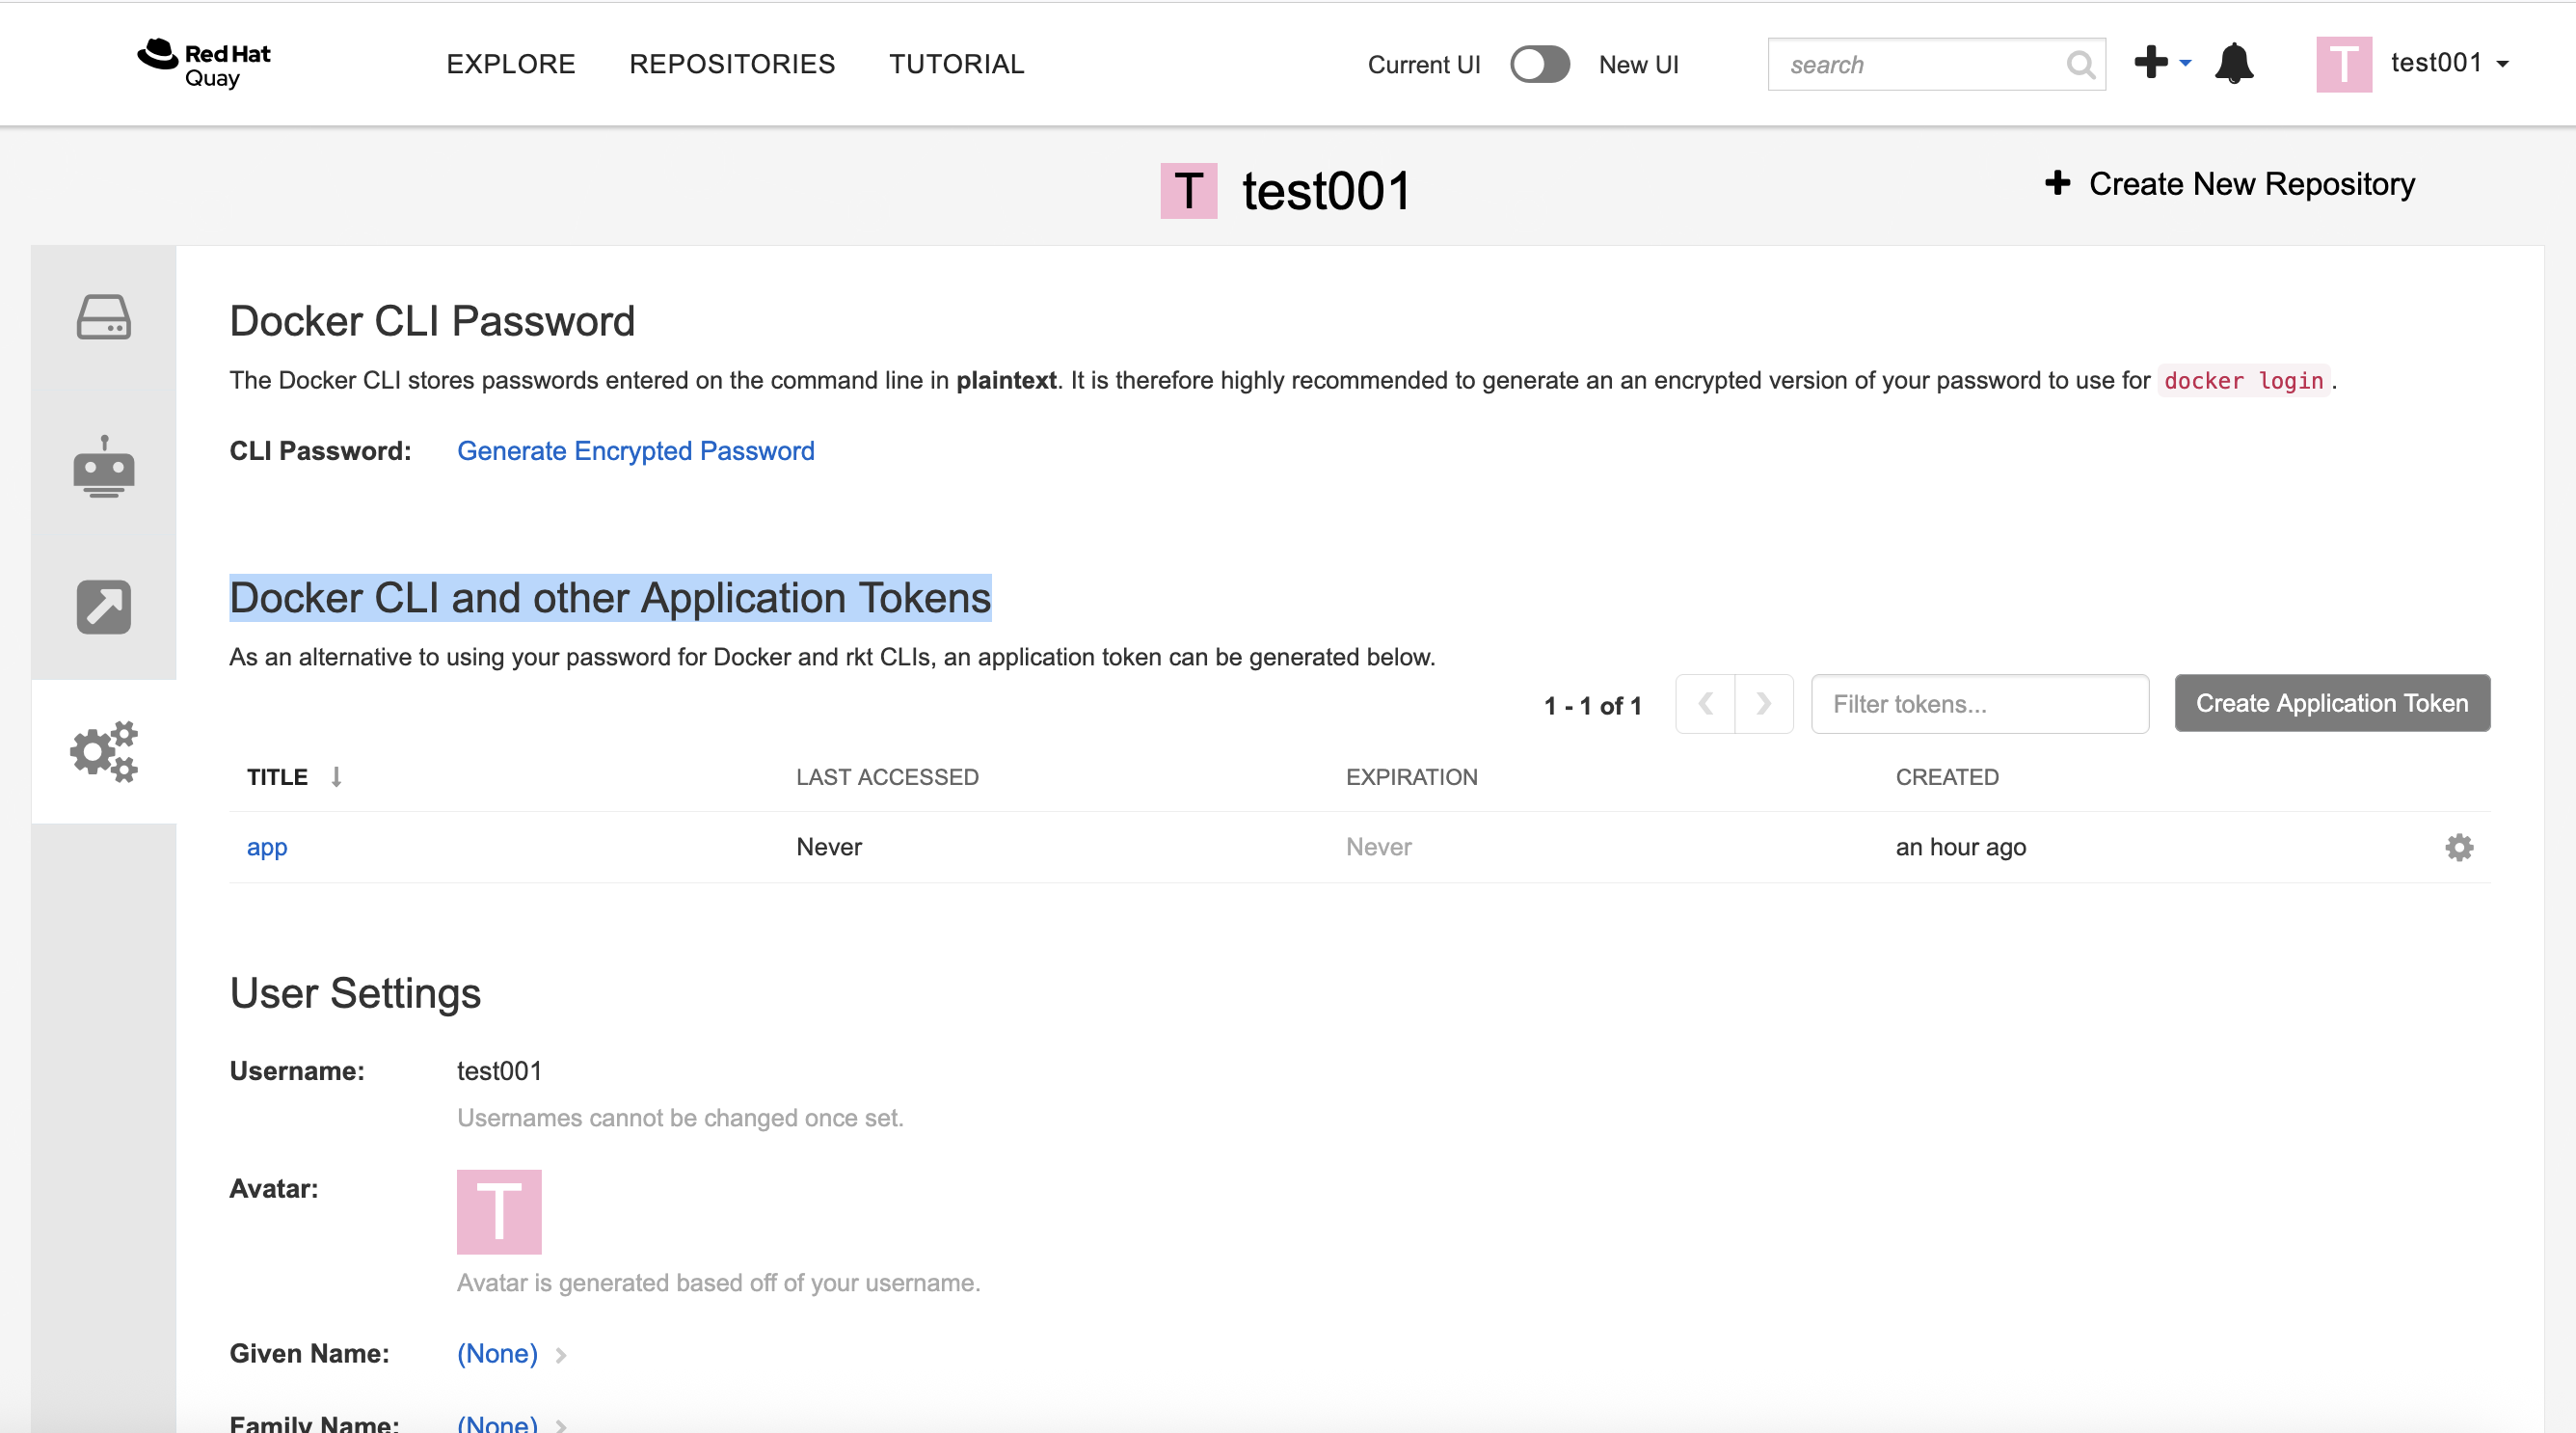
Task: Click the pink T avatar swatch
Action: [498, 1211]
